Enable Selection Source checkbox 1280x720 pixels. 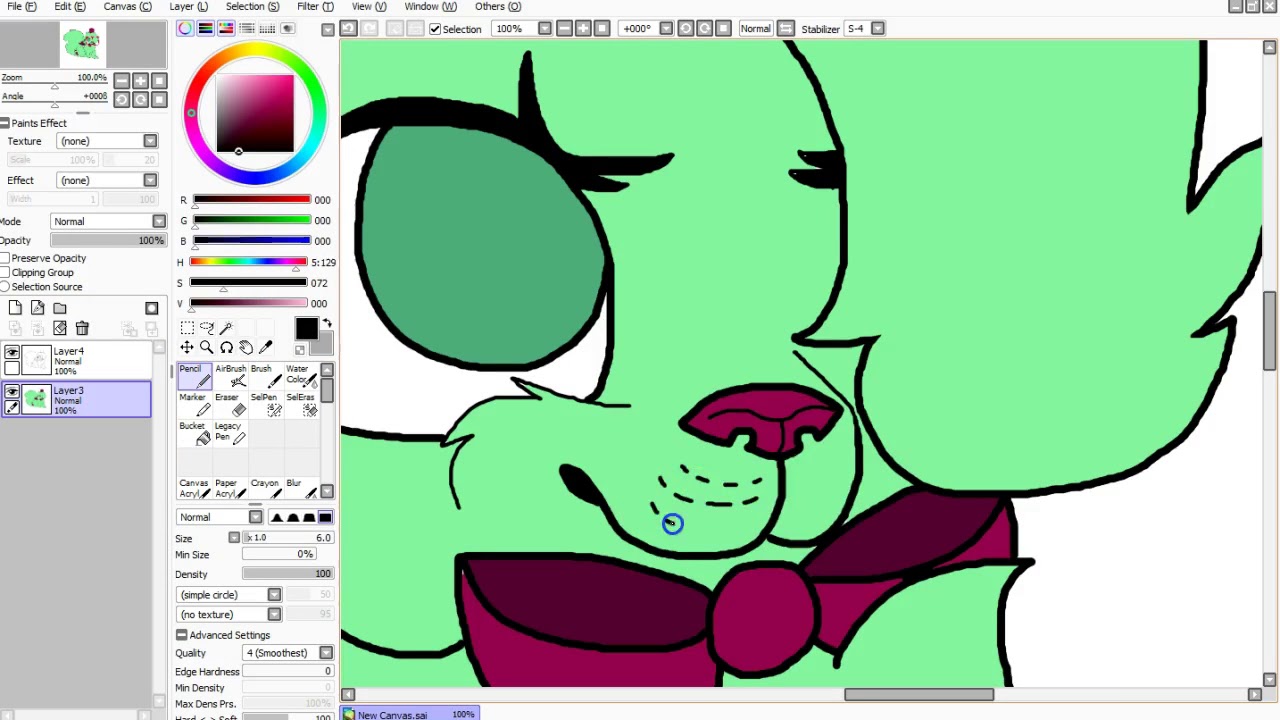click(5, 287)
